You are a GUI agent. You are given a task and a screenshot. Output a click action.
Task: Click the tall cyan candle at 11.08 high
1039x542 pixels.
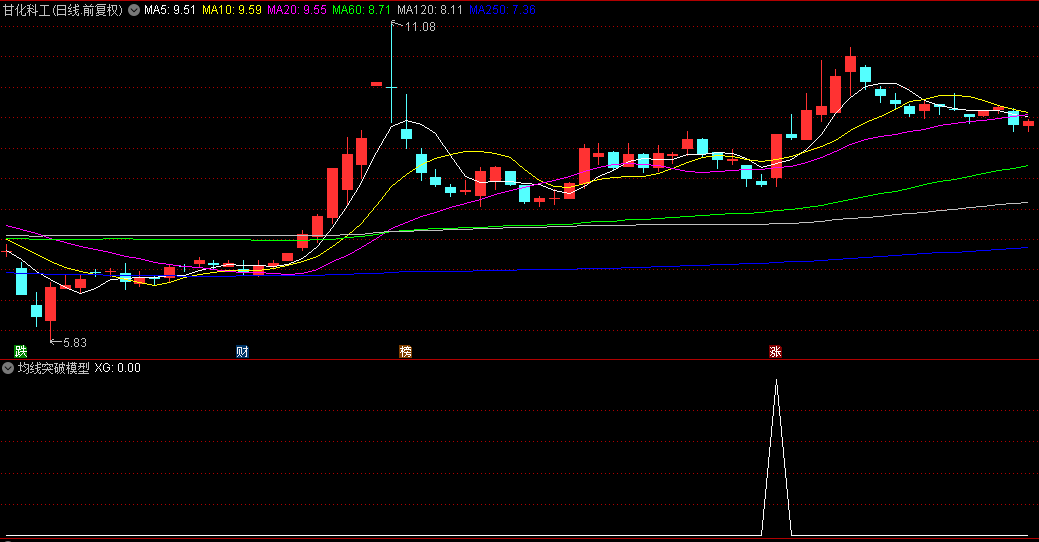(x=392, y=73)
